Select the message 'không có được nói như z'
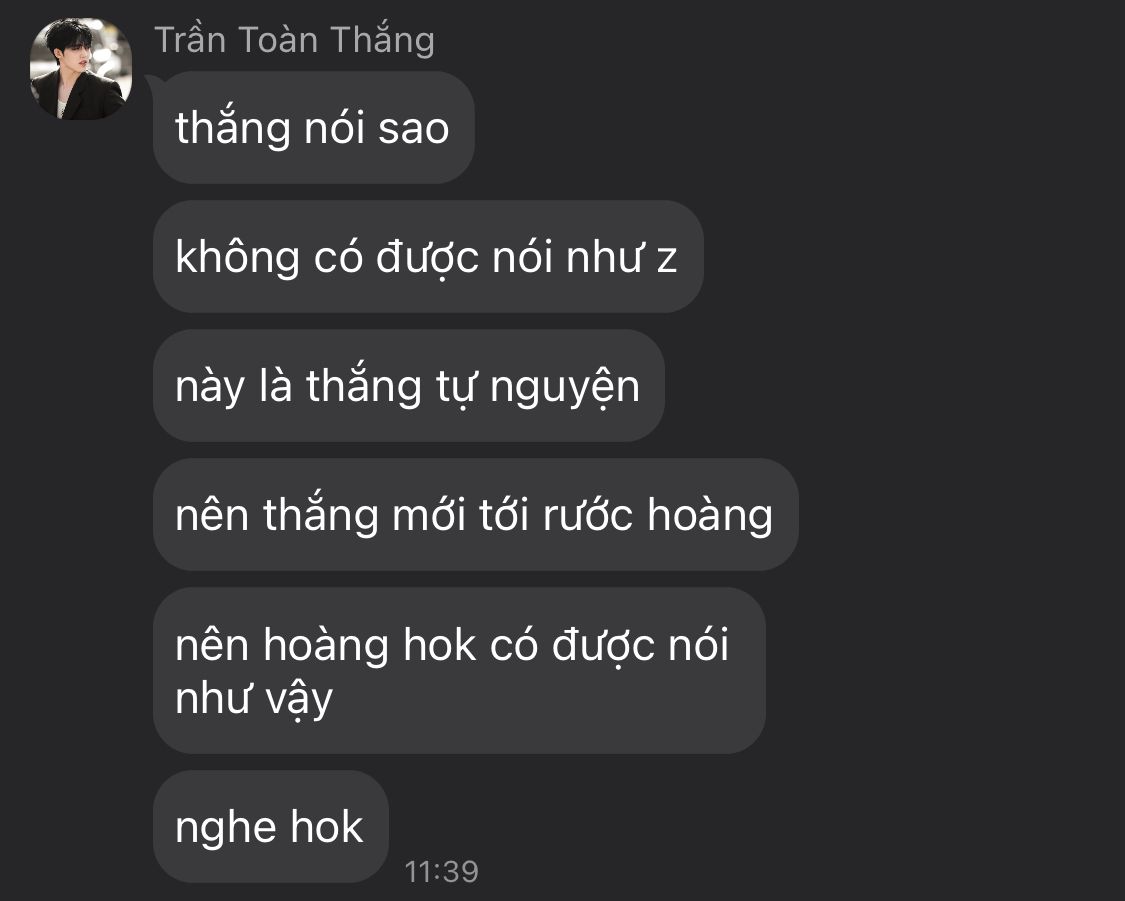The height and width of the screenshot is (901, 1125). tap(428, 257)
